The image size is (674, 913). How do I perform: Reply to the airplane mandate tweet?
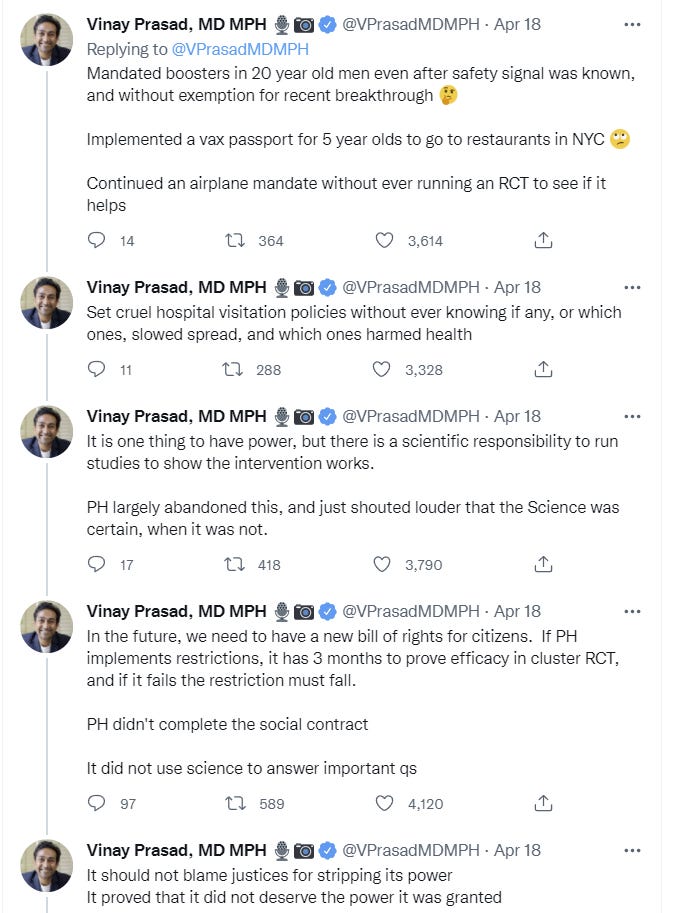click(97, 240)
